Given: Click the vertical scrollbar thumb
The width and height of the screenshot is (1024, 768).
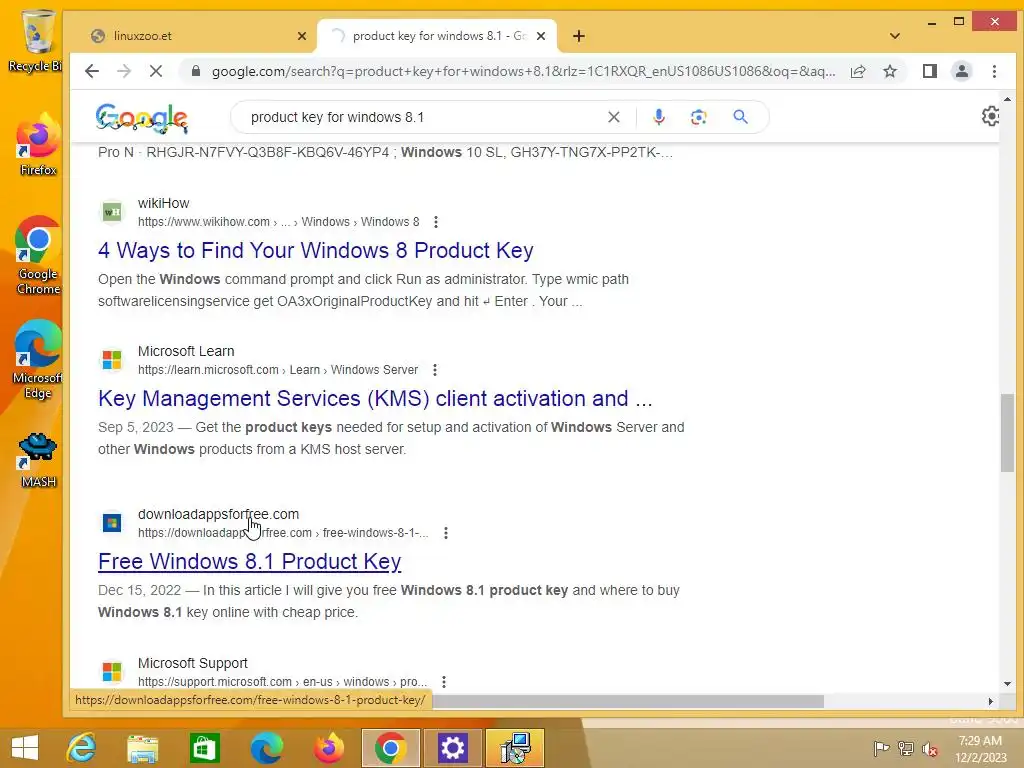Looking at the screenshot, I should (1007, 432).
